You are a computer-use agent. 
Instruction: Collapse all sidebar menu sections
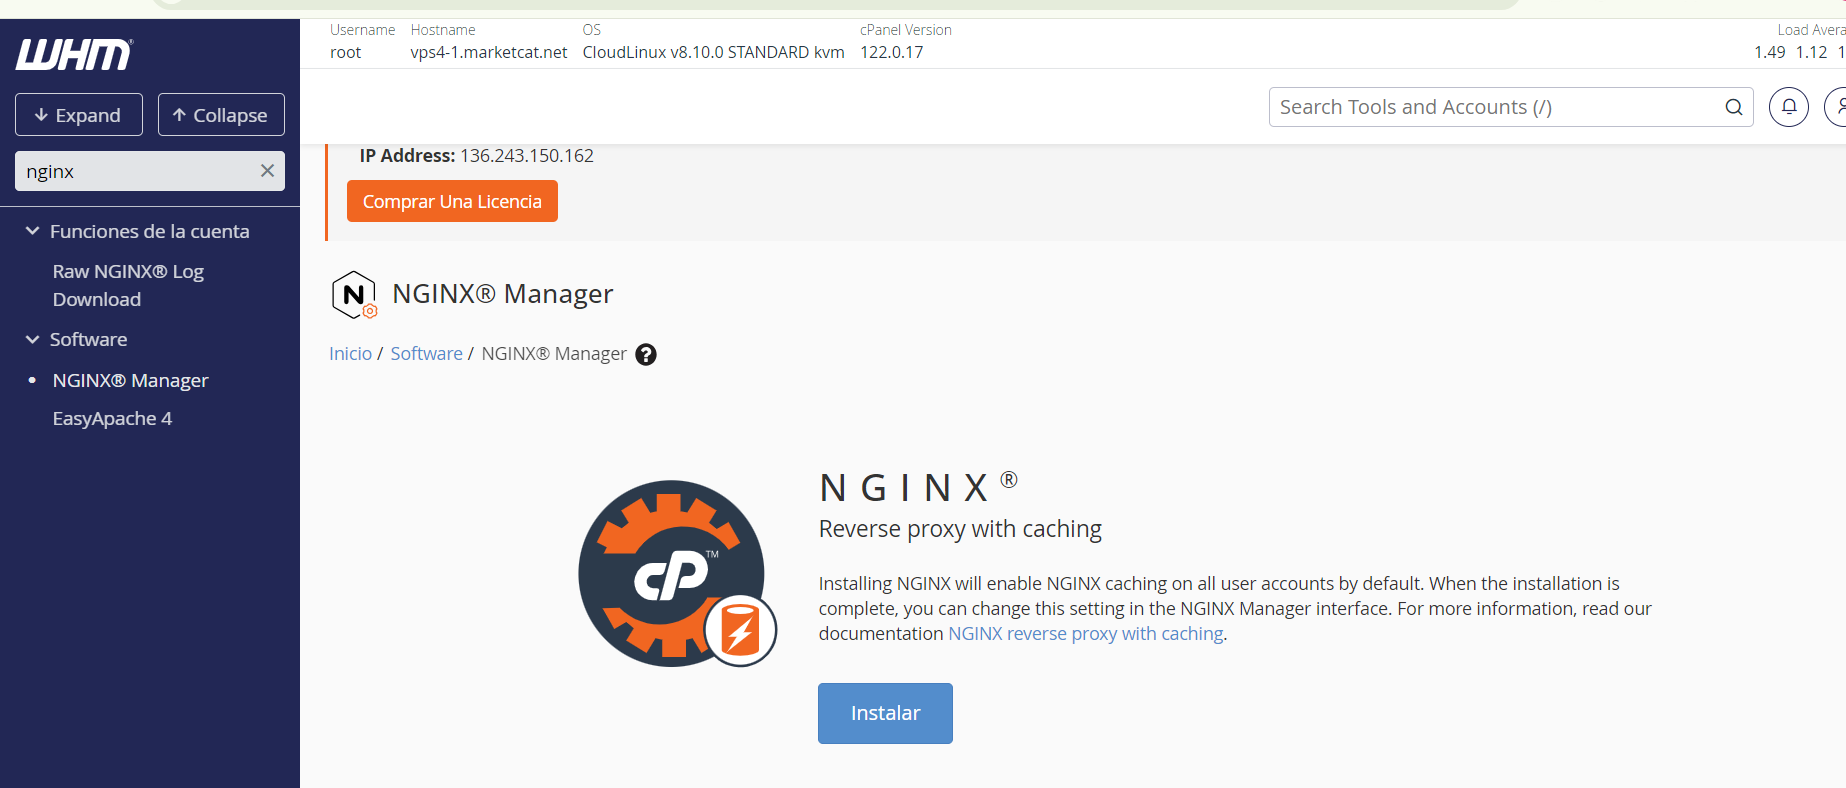221,115
